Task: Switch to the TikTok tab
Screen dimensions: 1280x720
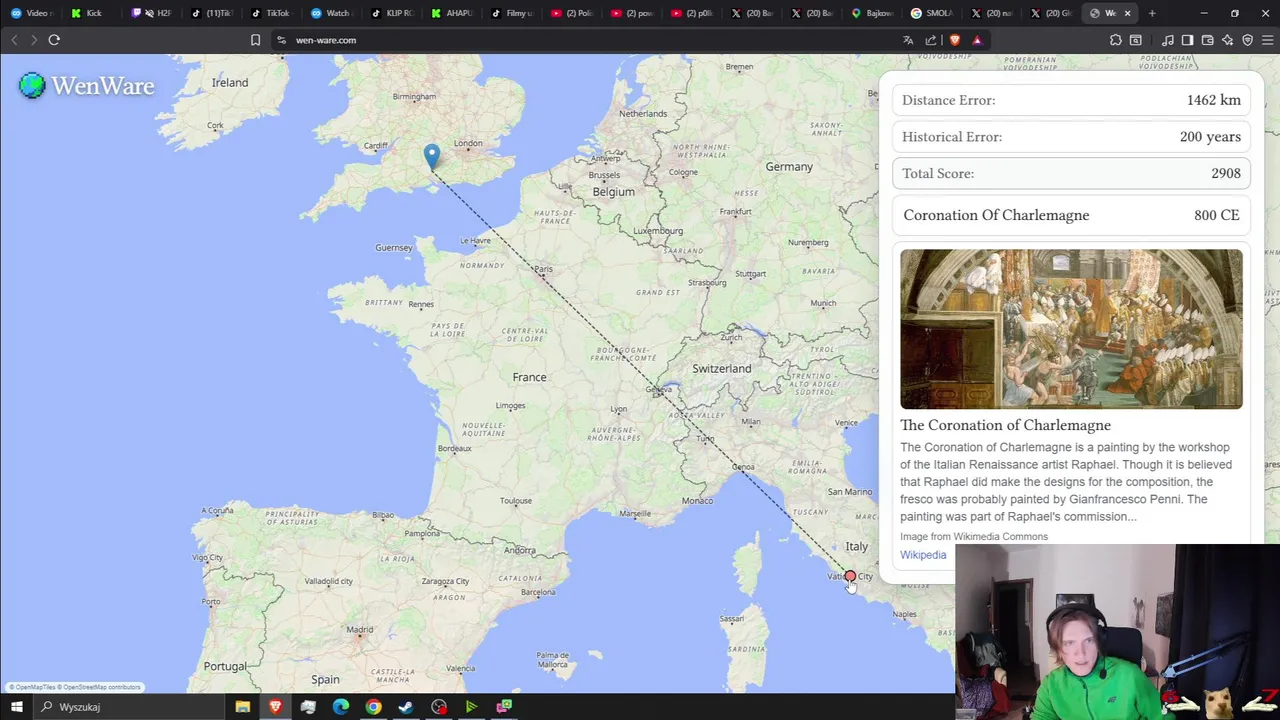Action: pos(272,13)
